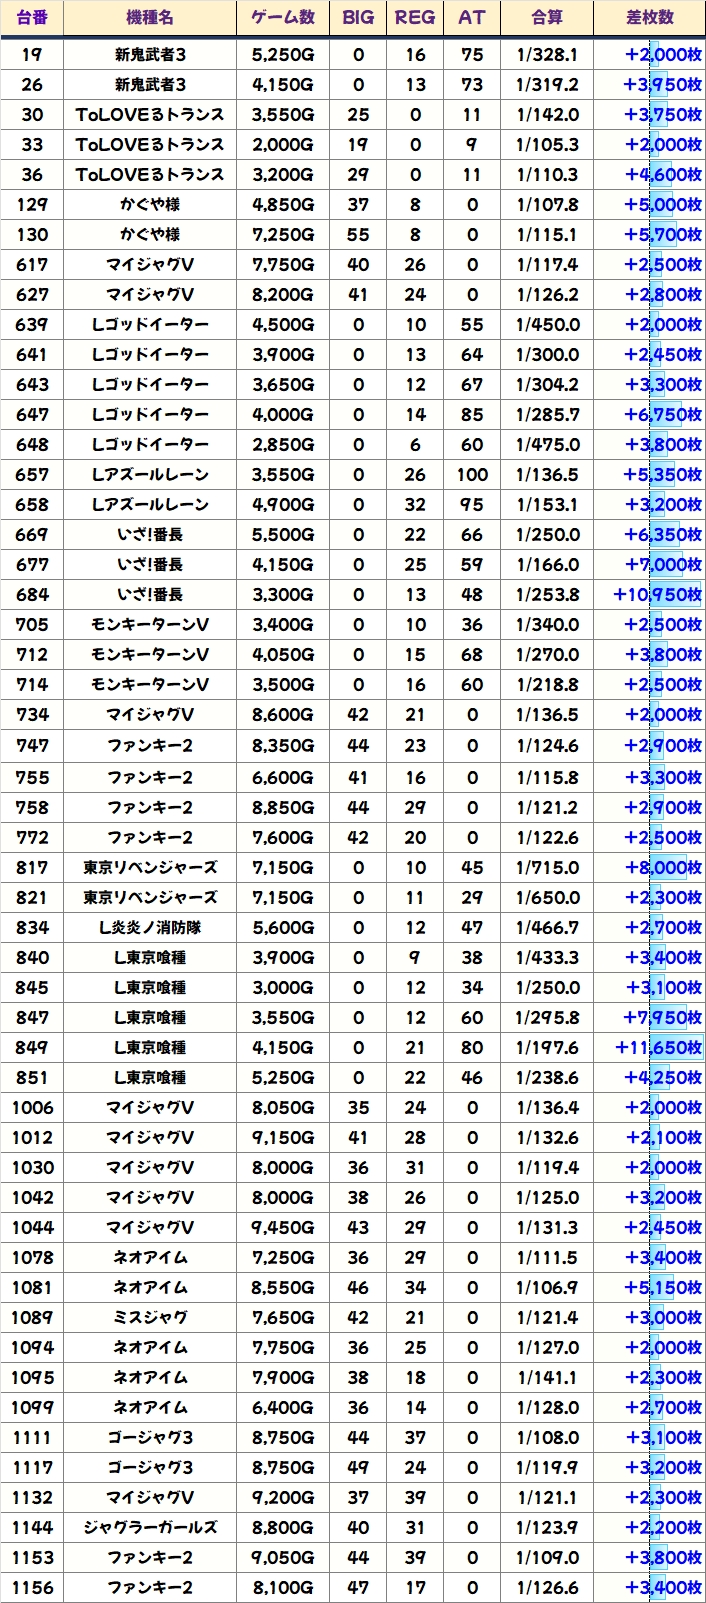Click the AT column header
This screenshot has width=706, height=1603.
pos(471,18)
